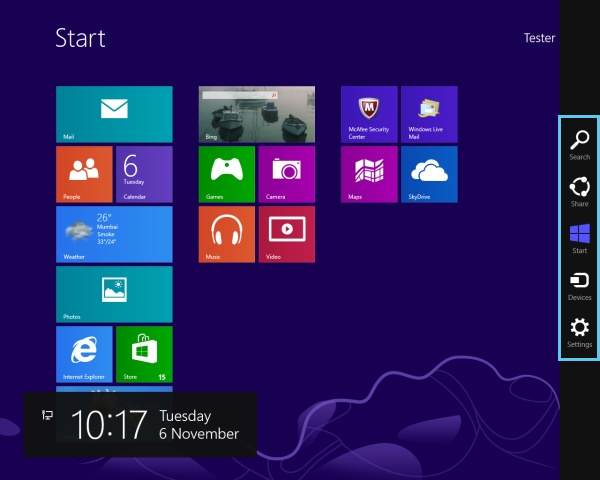Open the Video tile
The width and height of the screenshot is (600, 480).
(x=287, y=234)
